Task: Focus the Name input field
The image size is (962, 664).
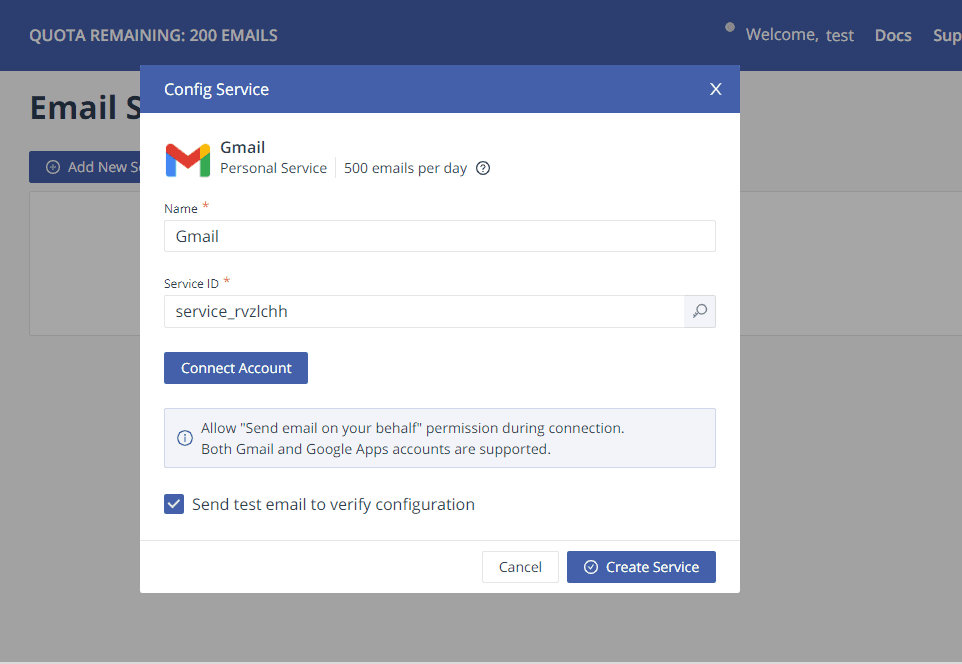Action: coord(439,236)
